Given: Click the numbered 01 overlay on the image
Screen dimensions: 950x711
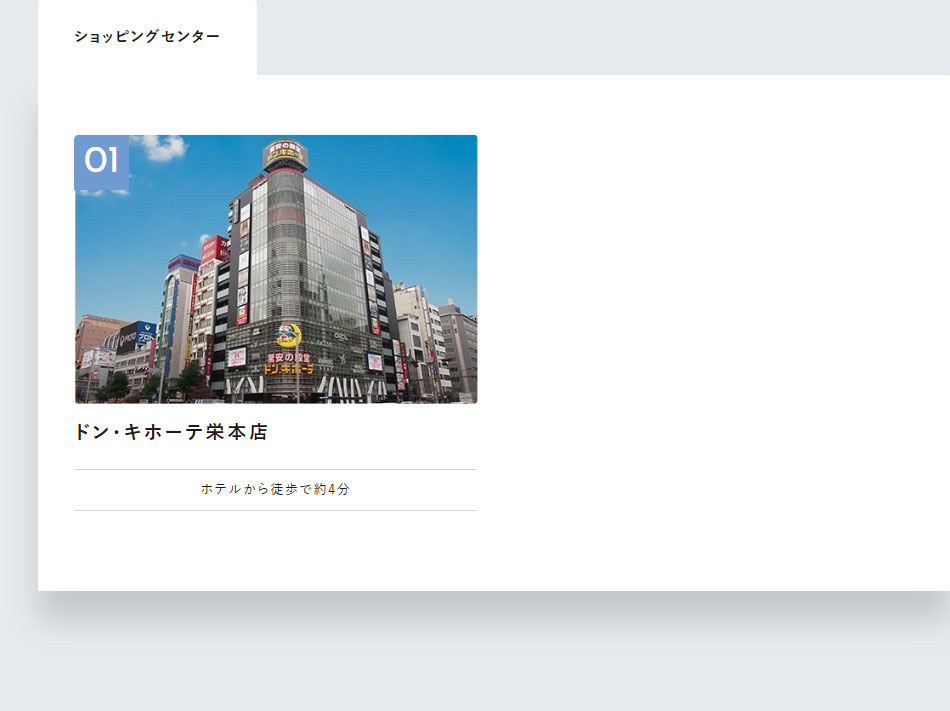Looking at the screenshot, I should [101, 159].
